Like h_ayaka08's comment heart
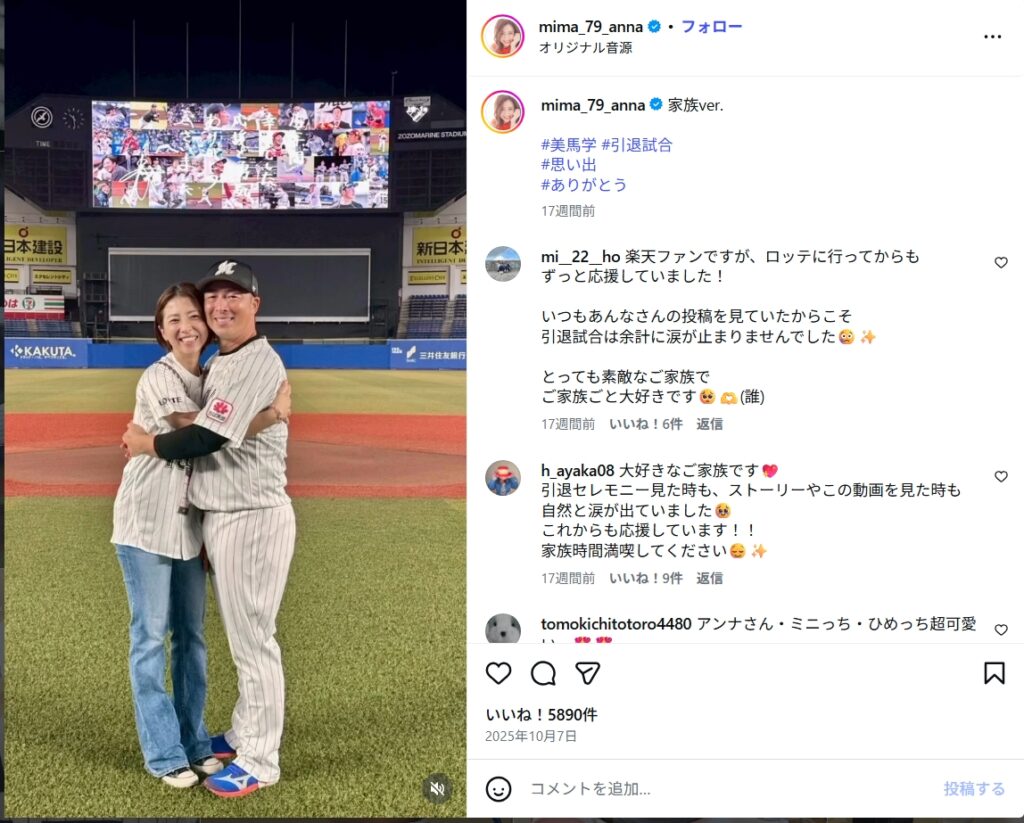 tap(1000, 477)
